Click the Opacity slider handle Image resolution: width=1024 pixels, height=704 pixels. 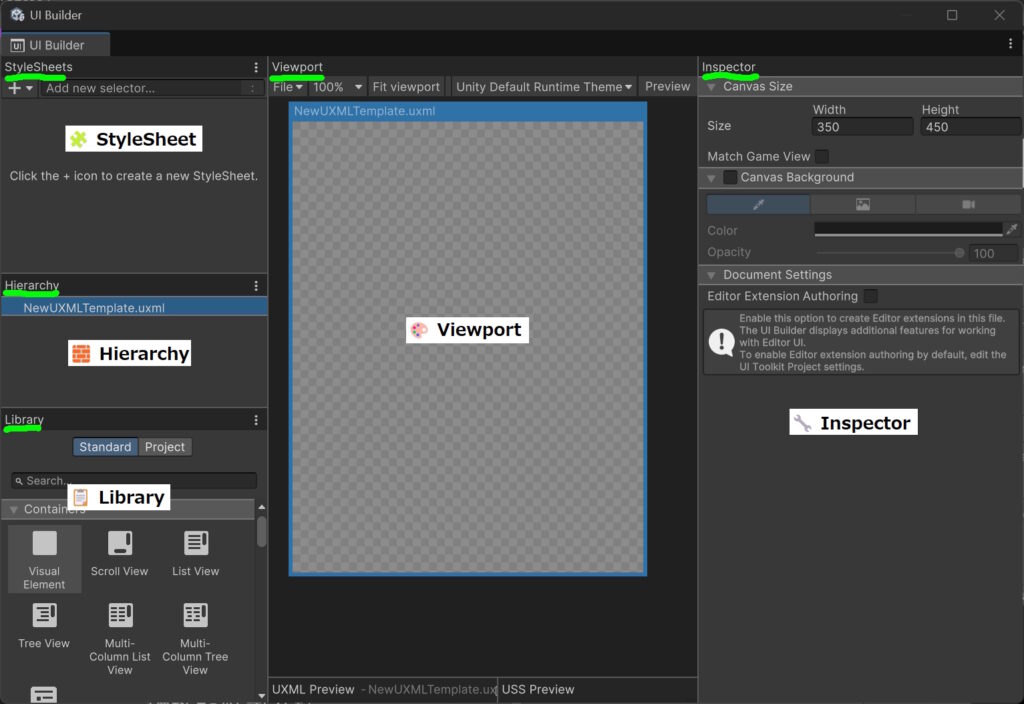tap(959, 253)
